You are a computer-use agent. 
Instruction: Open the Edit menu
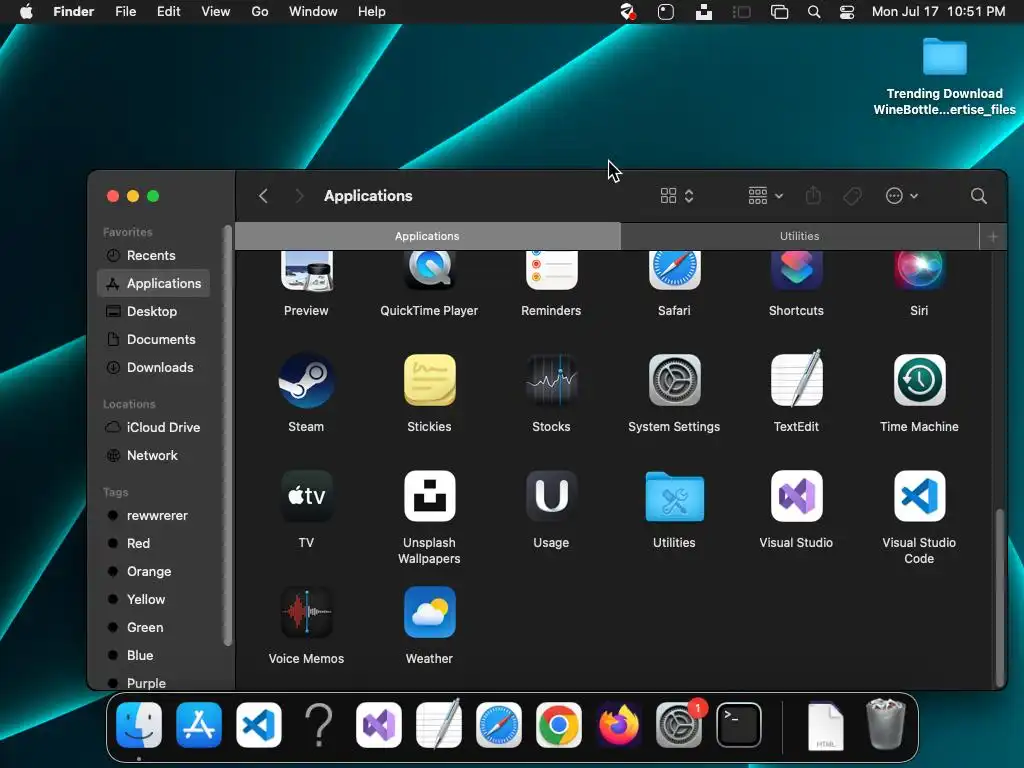tap(168, 12)
